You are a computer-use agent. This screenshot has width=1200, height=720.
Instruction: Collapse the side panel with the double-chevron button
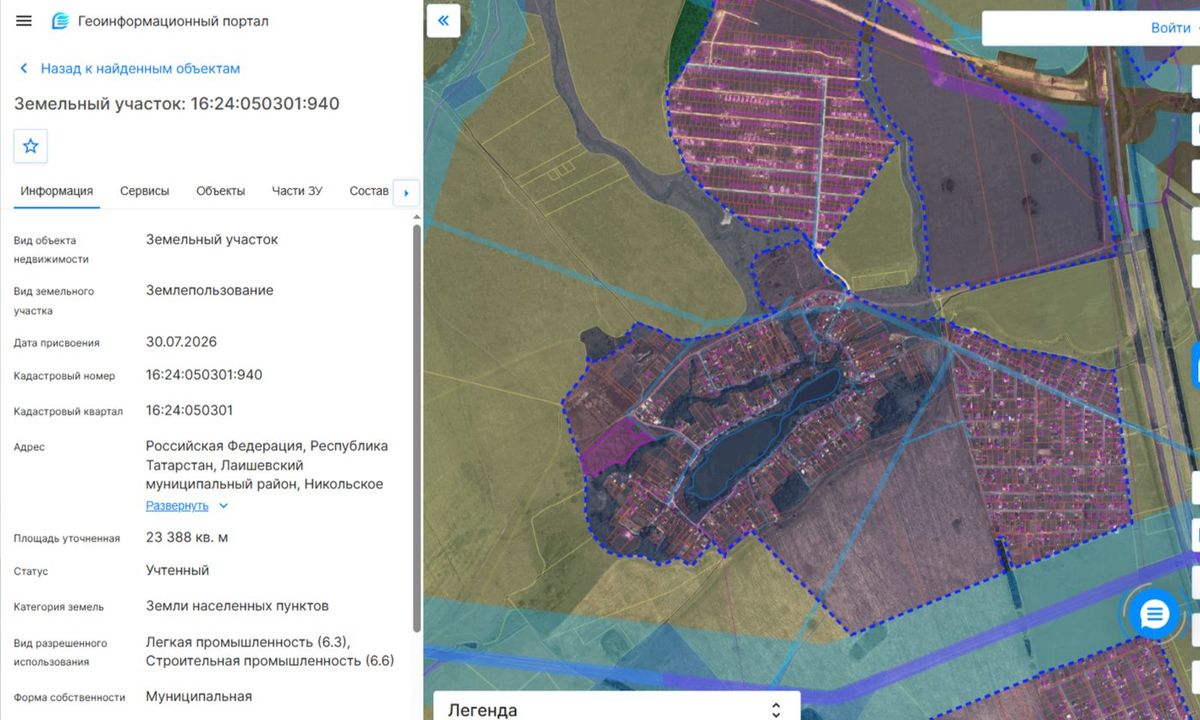tap(443, 20)
